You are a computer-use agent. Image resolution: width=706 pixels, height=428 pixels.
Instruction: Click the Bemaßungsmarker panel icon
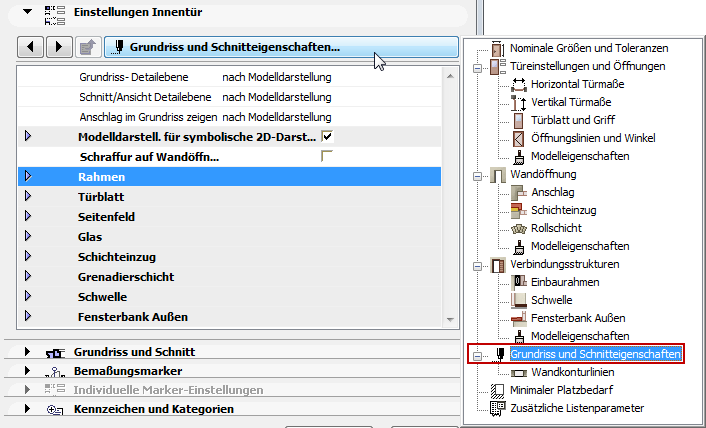pyautogui.click(x=55, y=371)
